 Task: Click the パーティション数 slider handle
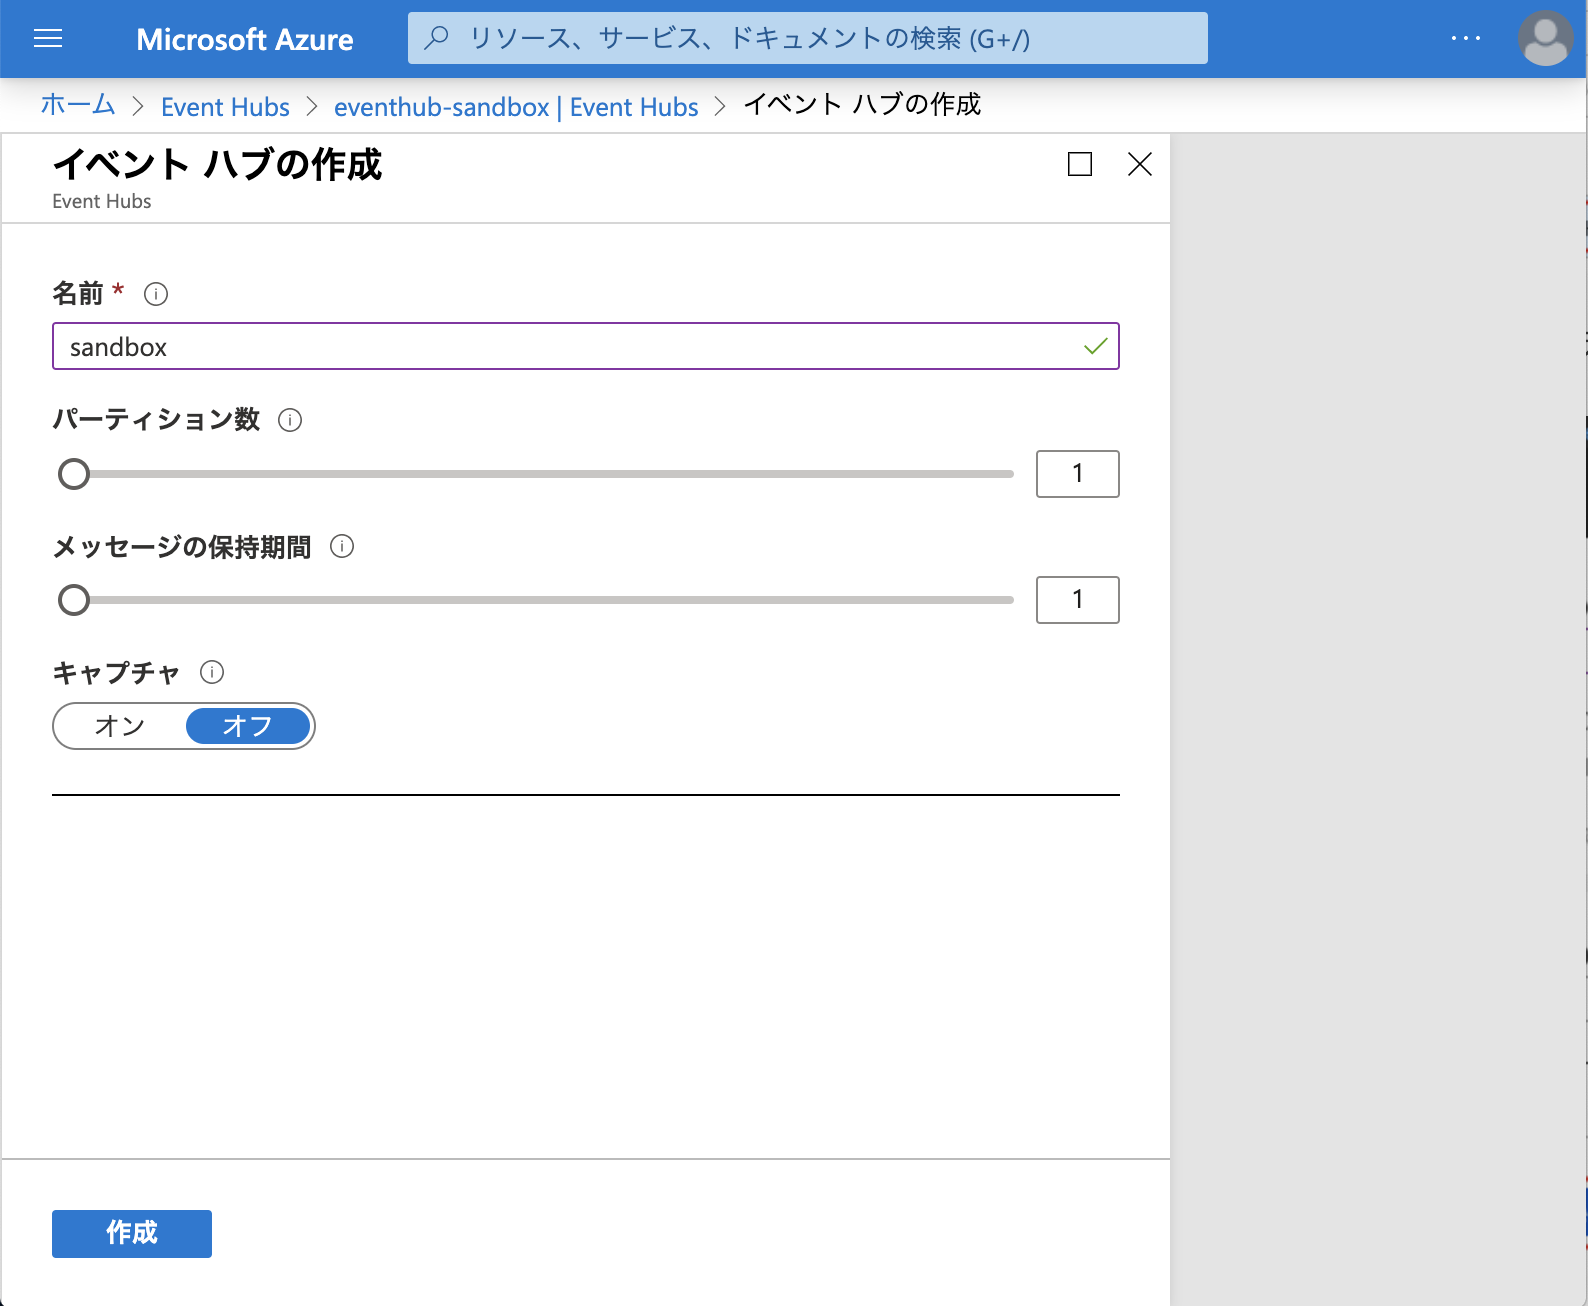coord(74,474)
